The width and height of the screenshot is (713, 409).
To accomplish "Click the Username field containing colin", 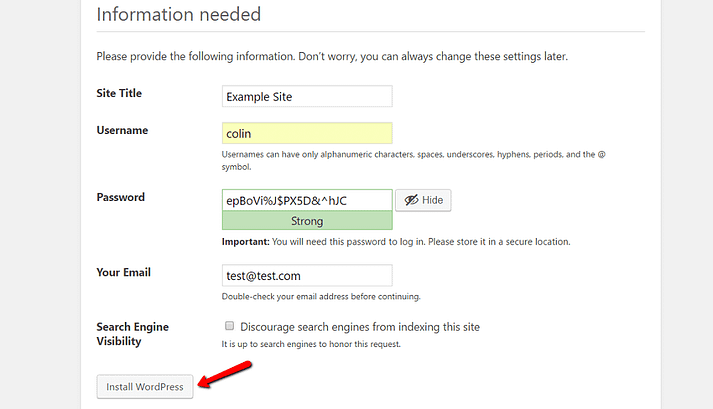I will tap(307, 134).
